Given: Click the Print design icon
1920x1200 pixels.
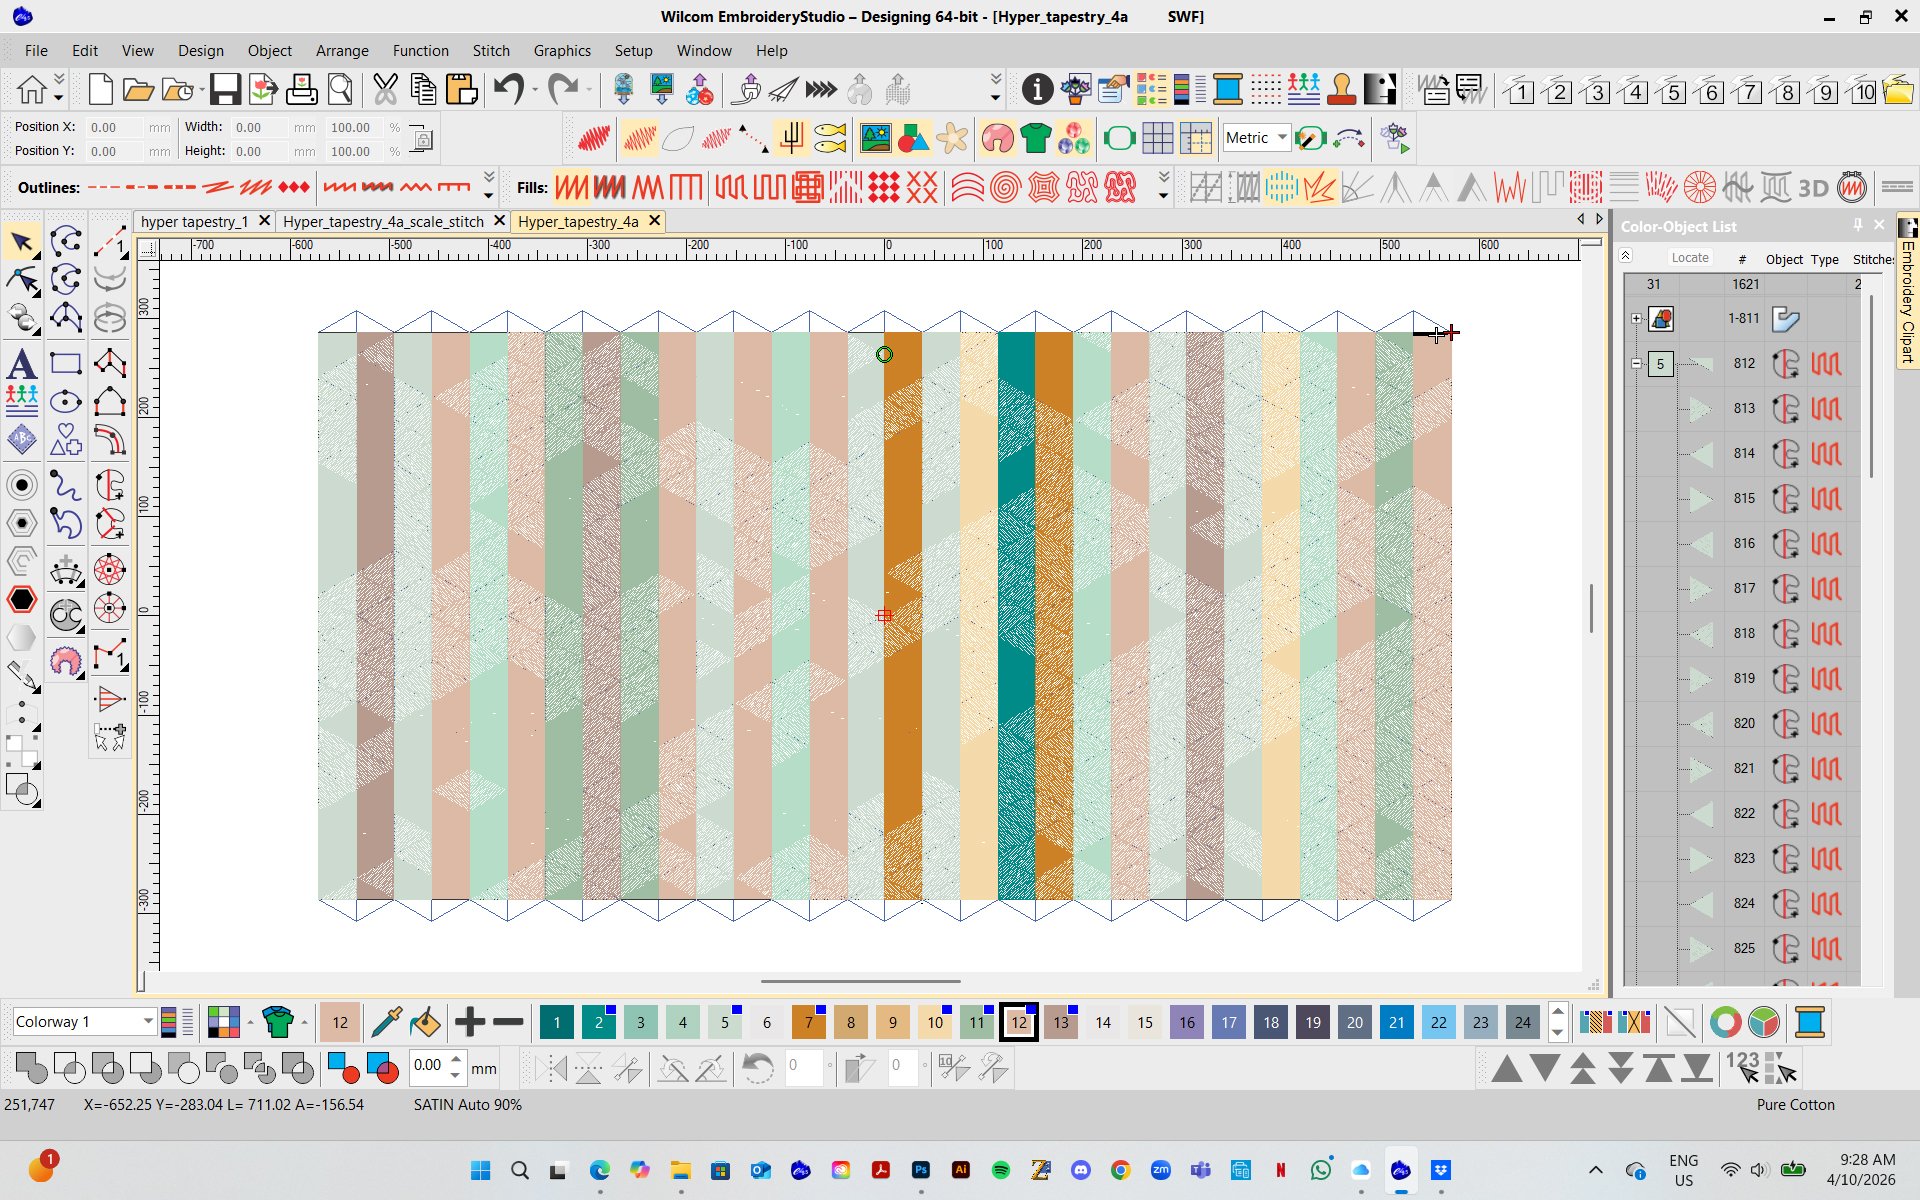Looking at the screenshot, I should coord(301,90).
